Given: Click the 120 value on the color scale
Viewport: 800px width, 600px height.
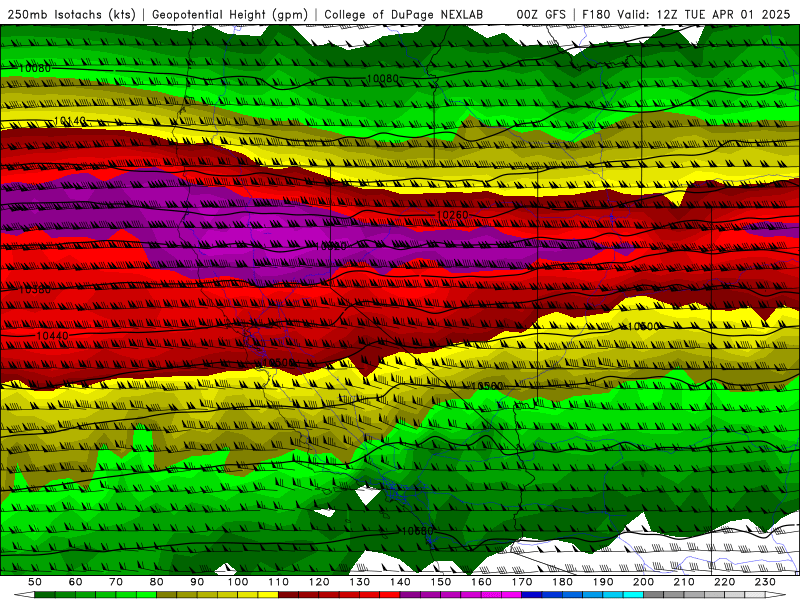Looking at the screenshot, I should 319,582.
